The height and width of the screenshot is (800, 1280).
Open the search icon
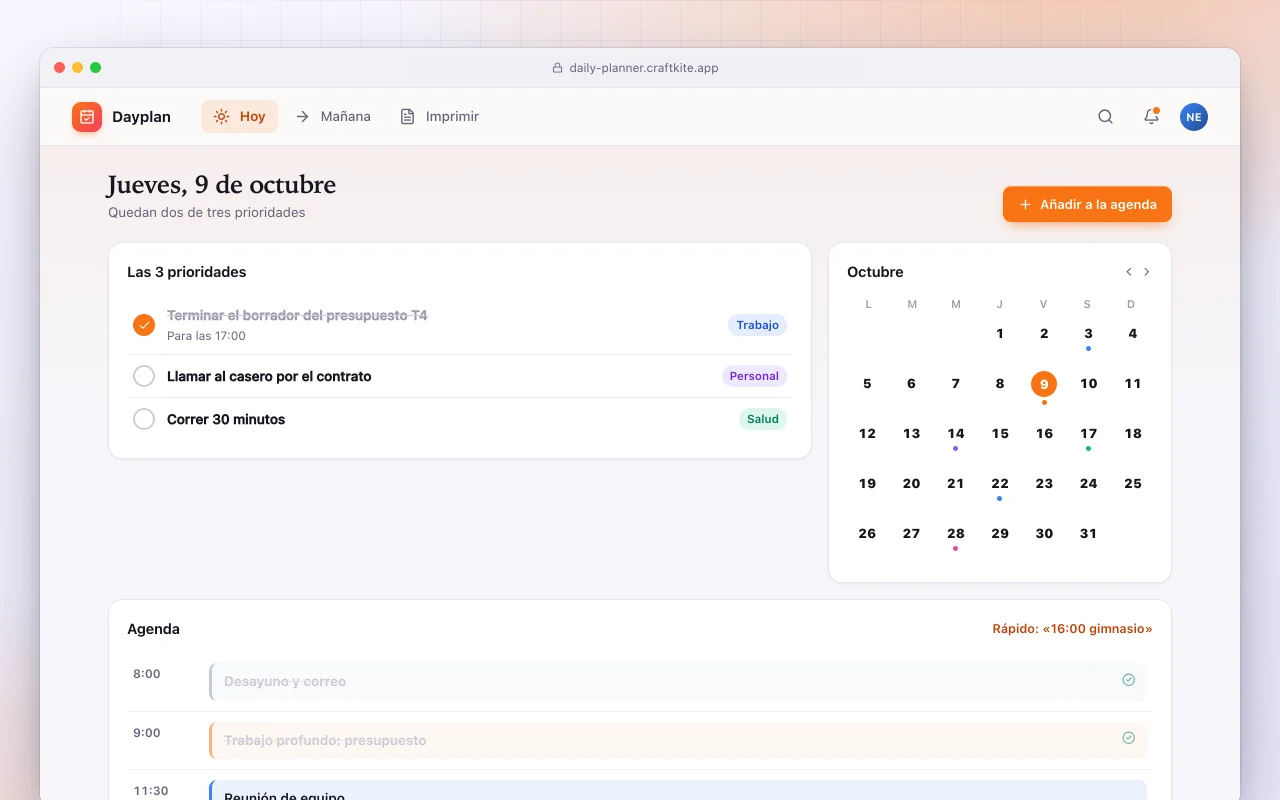[1105, 117]
